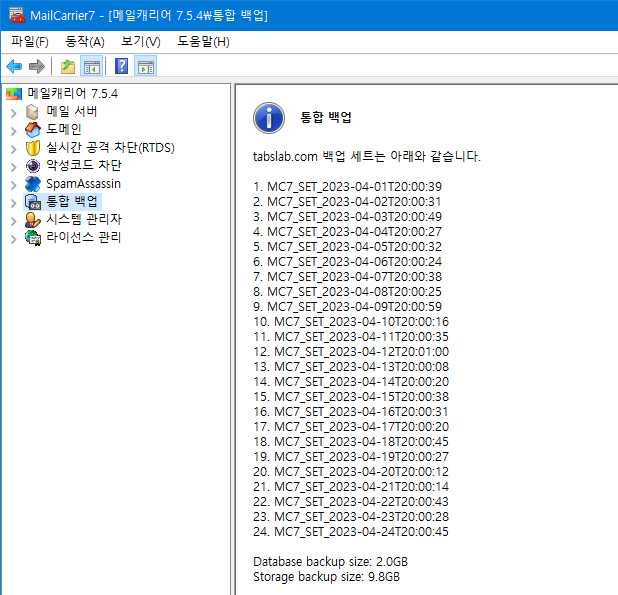Viewport: 618px width, 595px height.
Task: Click the Up one level folder icon
Action: pyautogui.click(x=67, y=67)
